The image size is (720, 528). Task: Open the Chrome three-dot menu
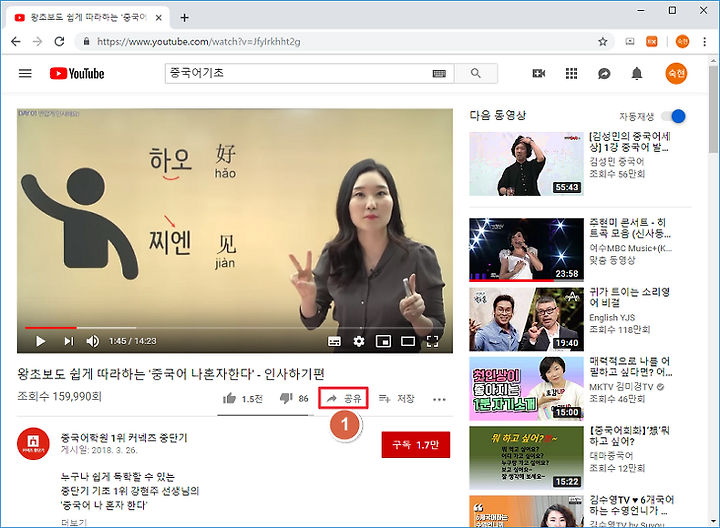point(704,42)
